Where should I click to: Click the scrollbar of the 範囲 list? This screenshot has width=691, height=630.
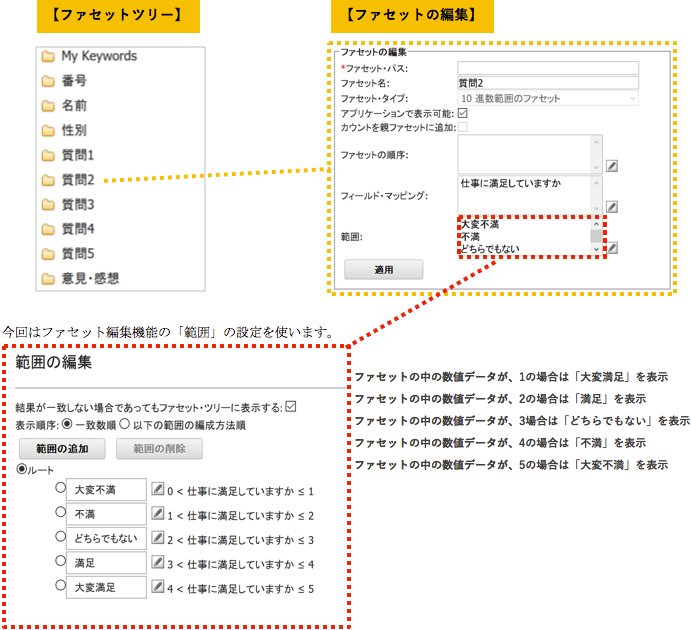[x=597, y=235]
